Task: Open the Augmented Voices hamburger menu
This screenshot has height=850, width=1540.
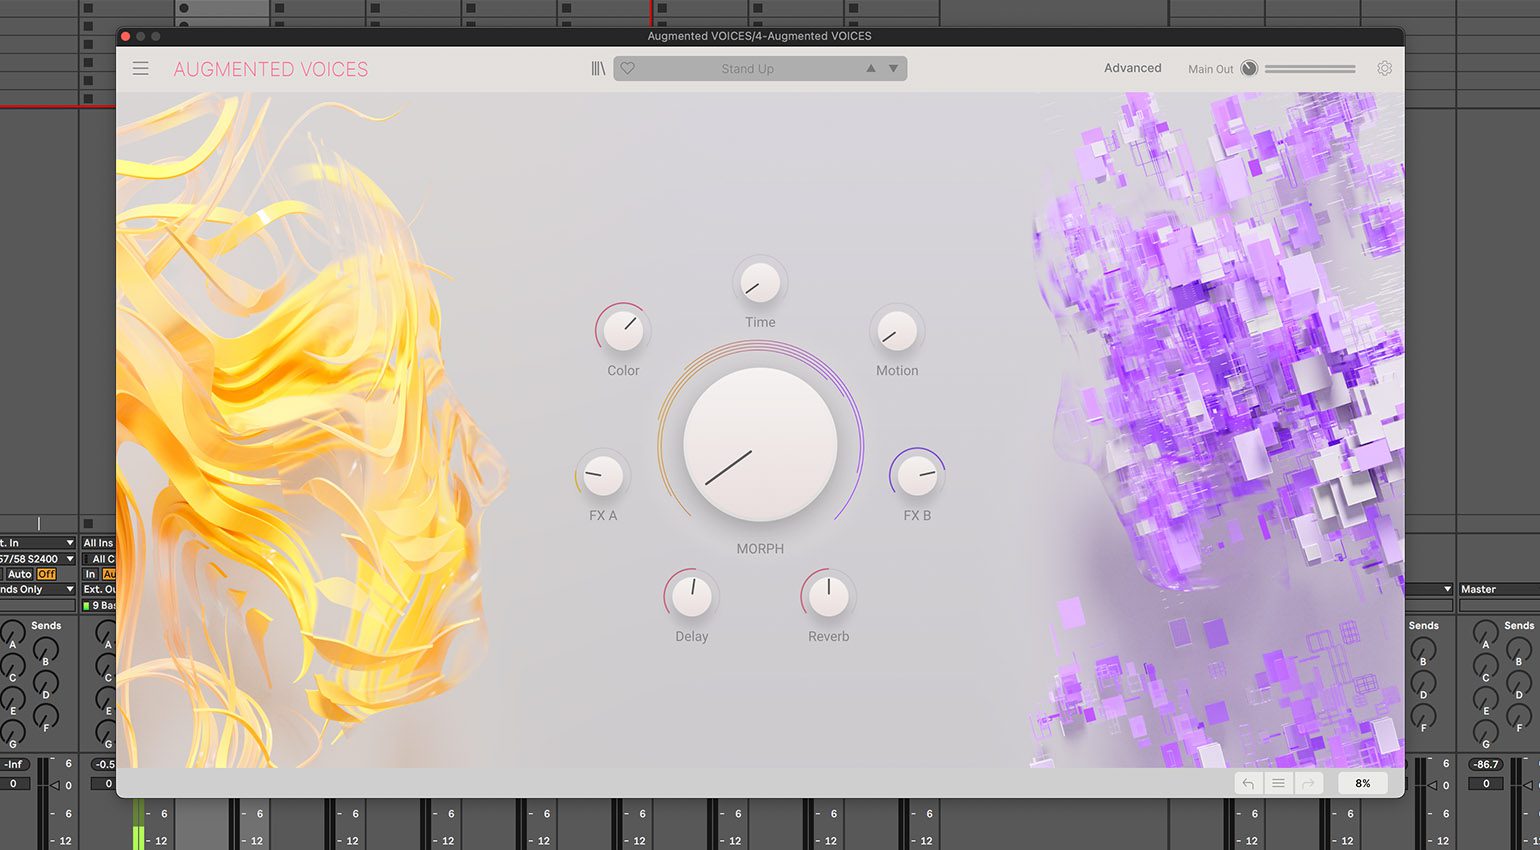Action: coord(141,69)
